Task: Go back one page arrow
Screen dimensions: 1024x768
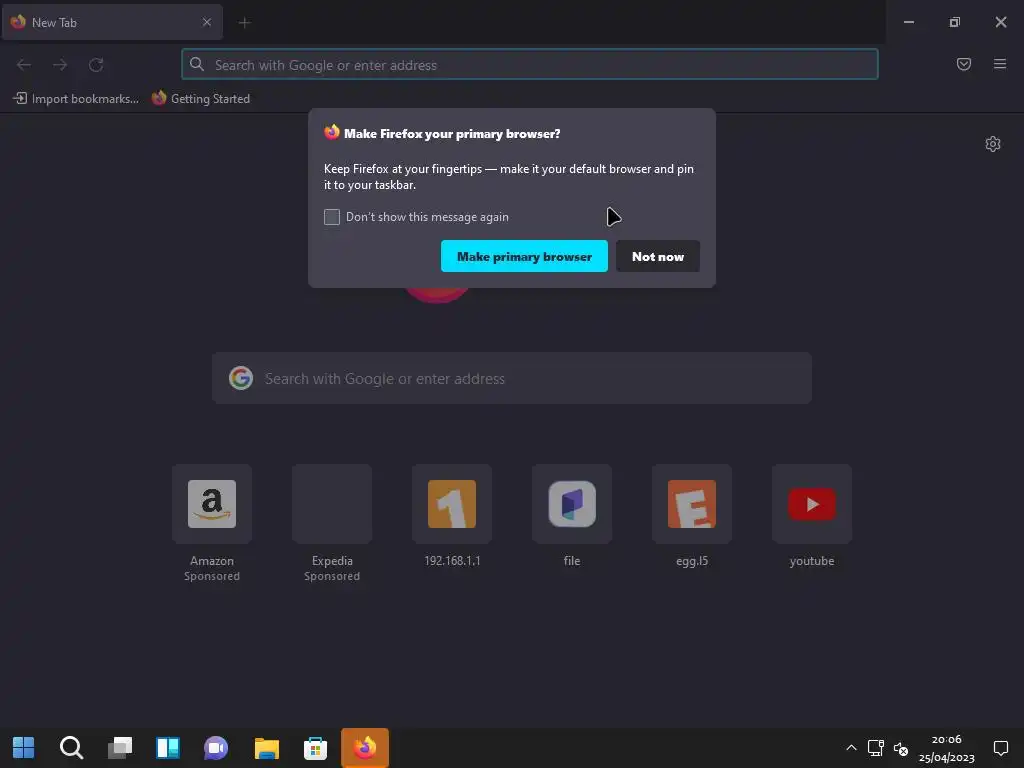Action: (x=24, y=65)
